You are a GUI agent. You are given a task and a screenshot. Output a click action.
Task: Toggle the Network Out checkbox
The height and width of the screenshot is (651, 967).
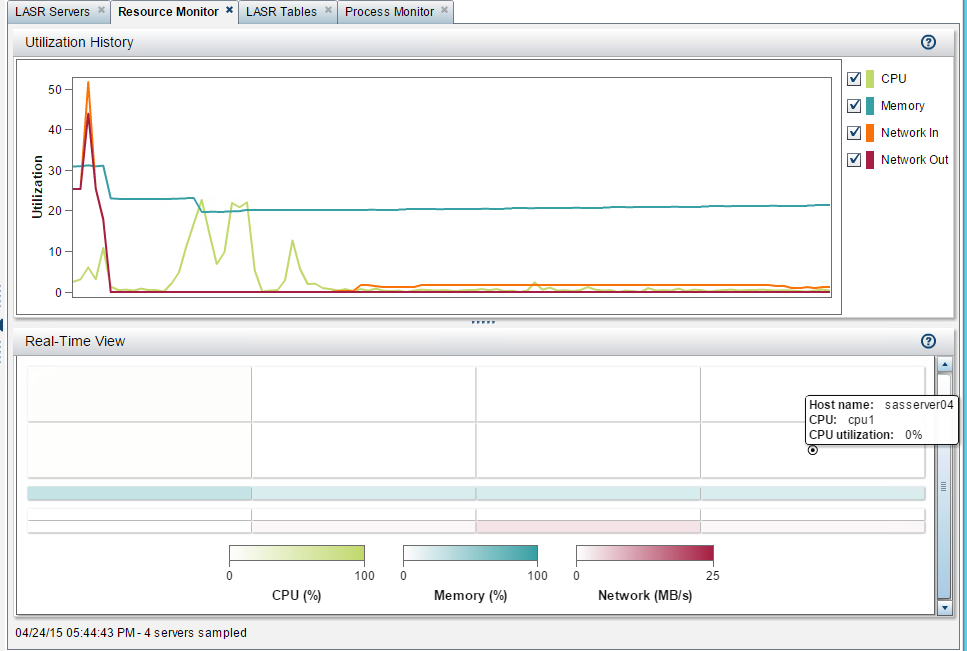(854, 160)
